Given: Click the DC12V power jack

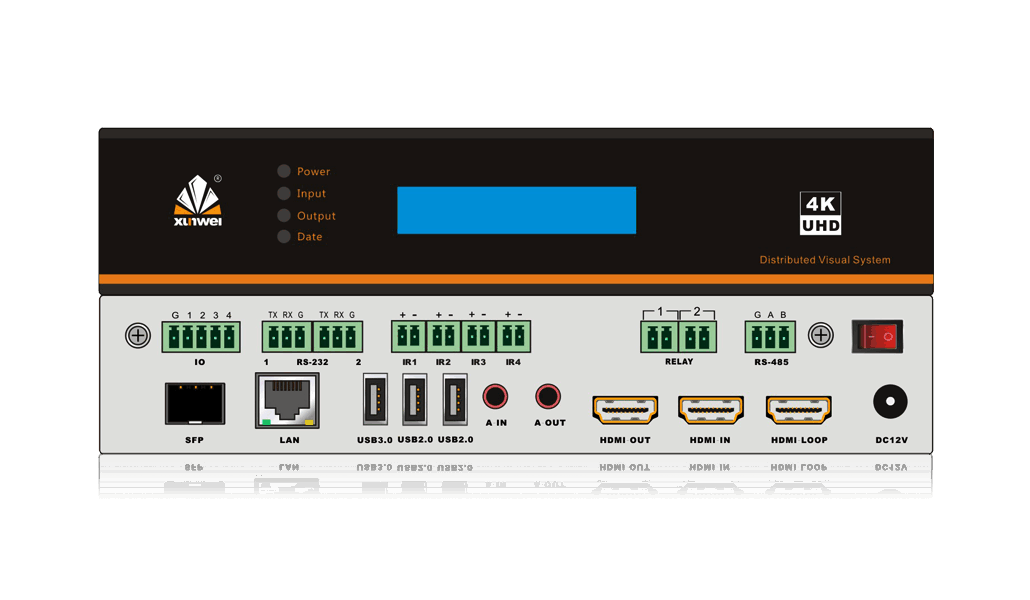Looking at the screenshot, I should (x=889, y=403).
